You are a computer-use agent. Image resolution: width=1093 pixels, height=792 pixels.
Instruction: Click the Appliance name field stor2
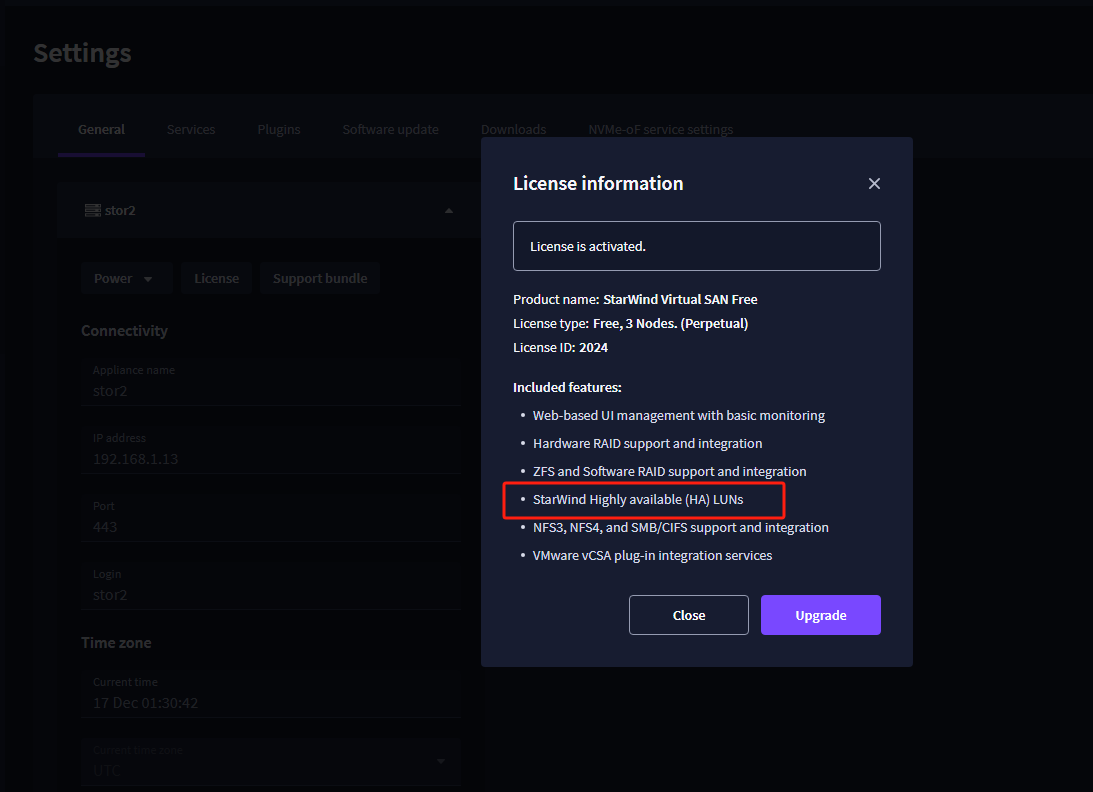point(271,382)
